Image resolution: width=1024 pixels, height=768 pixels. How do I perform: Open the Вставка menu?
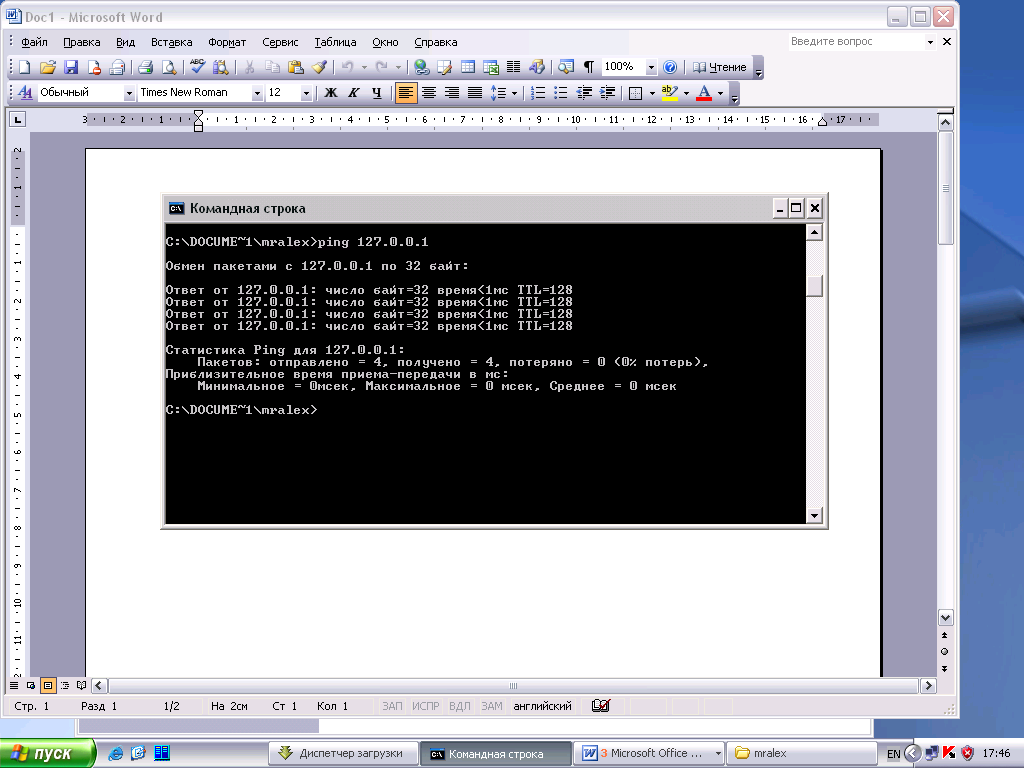pos(171,42)
